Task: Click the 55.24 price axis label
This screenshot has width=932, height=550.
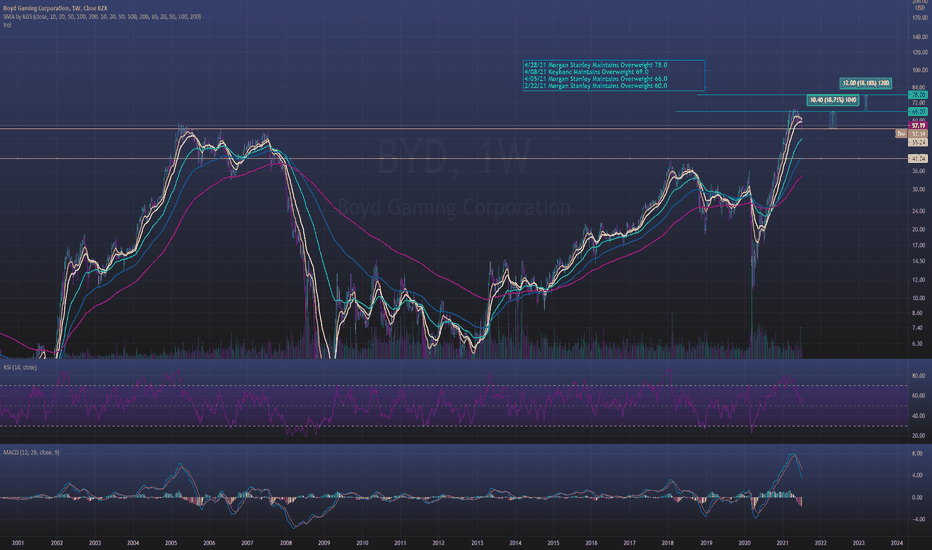Action: [x=918, y=142]
